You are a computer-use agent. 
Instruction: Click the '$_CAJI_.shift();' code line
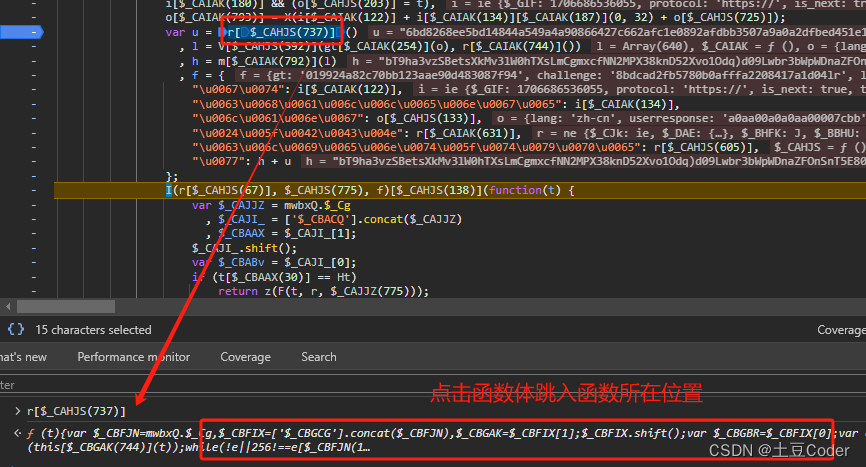click(244, 248)
